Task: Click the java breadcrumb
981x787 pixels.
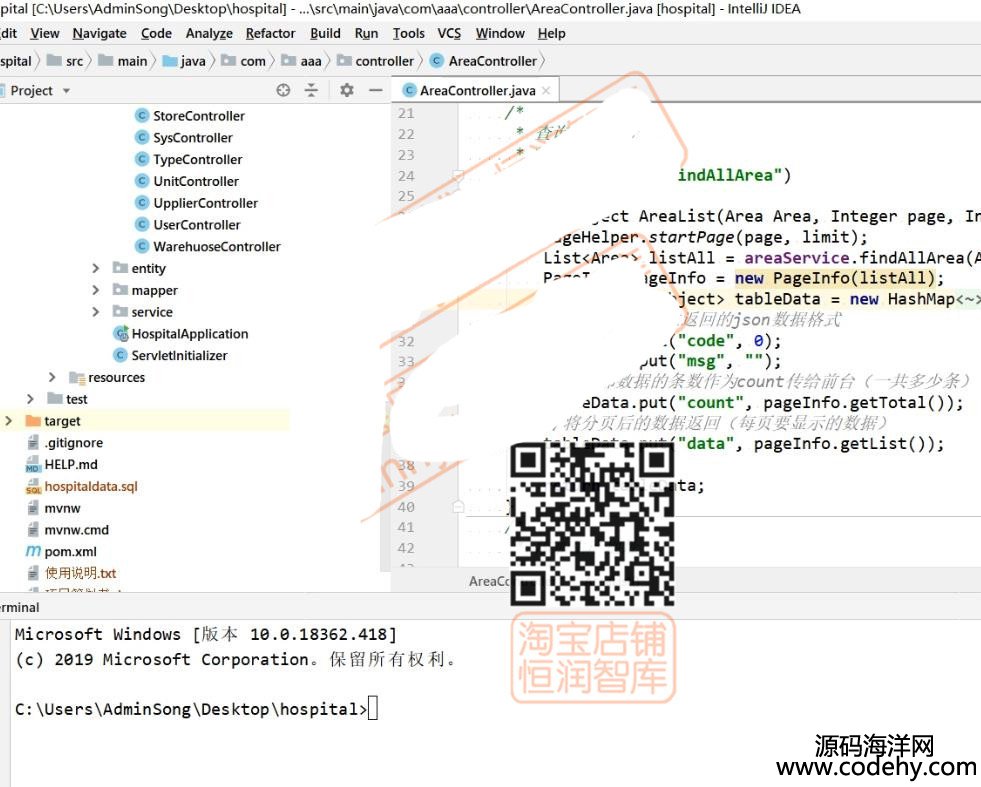Action: pos(185,61)
